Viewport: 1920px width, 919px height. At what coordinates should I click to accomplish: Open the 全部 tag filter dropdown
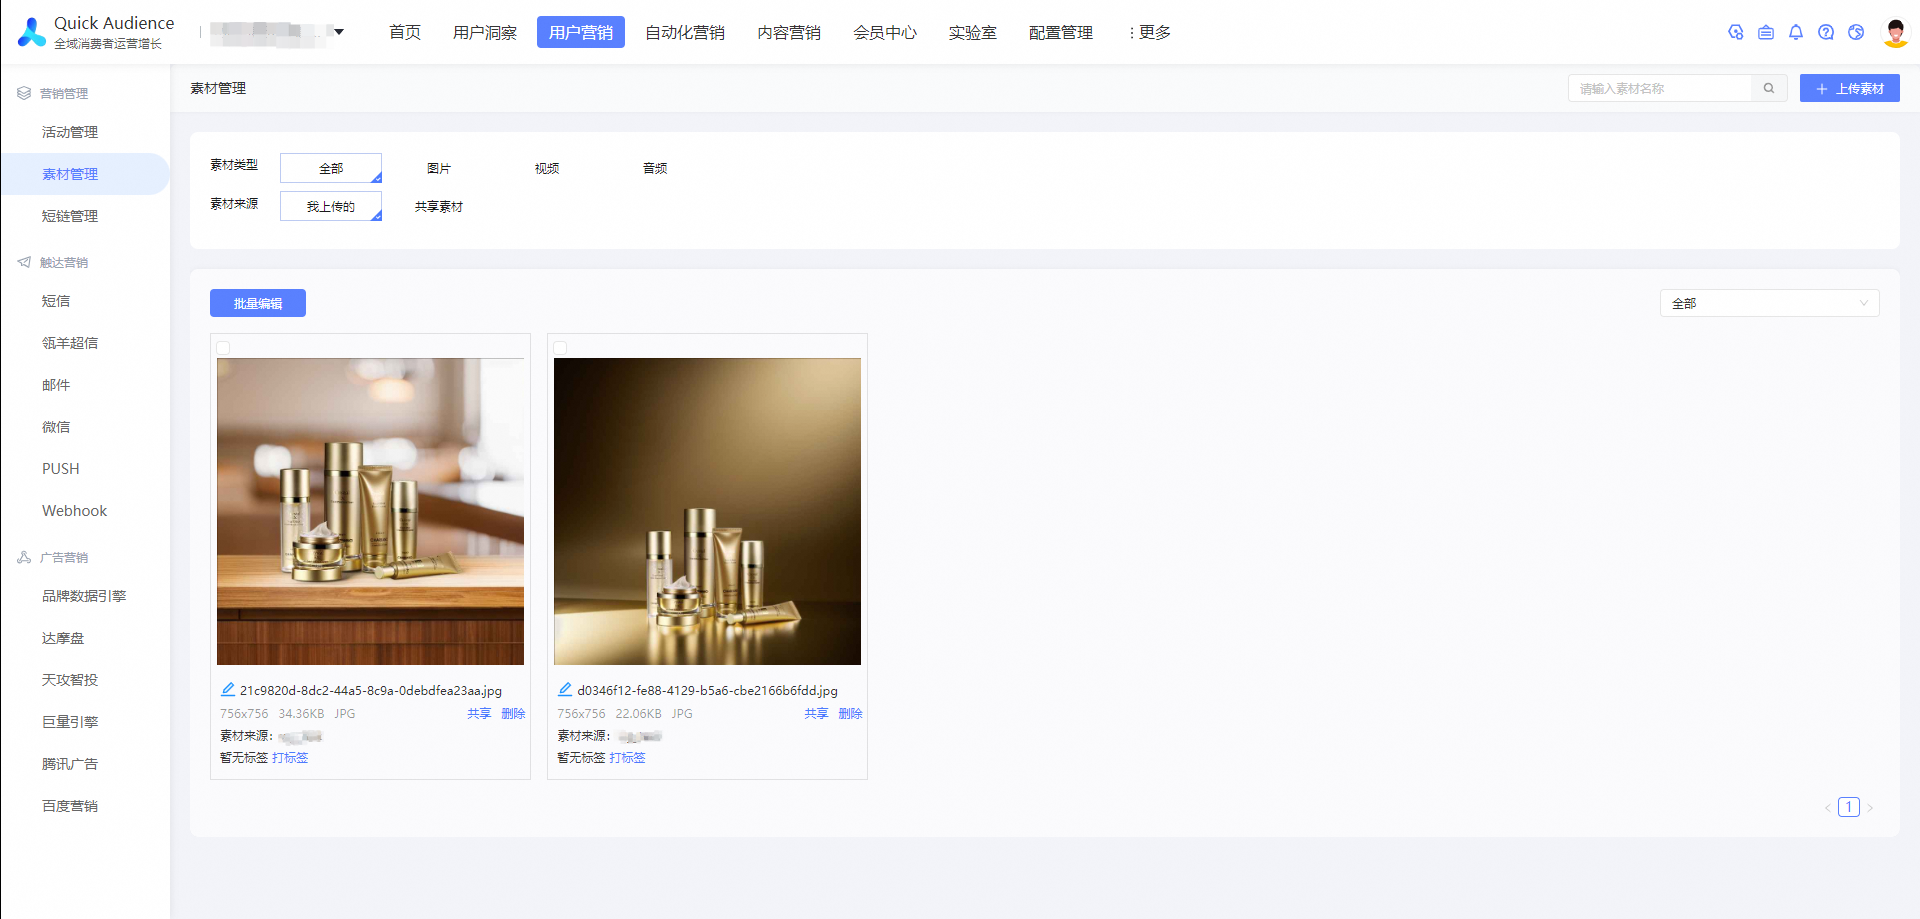point(1769,303)
